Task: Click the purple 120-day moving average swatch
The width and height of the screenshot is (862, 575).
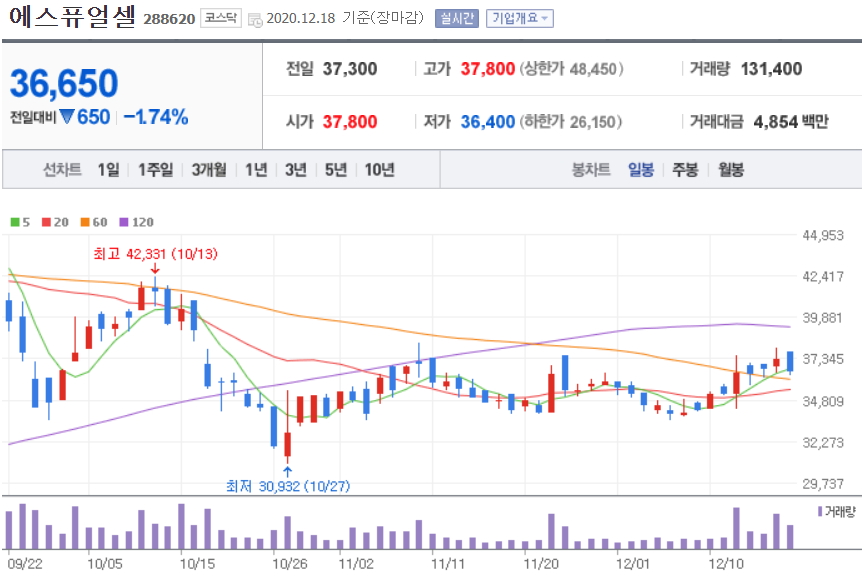Action: tap(124, 222)
